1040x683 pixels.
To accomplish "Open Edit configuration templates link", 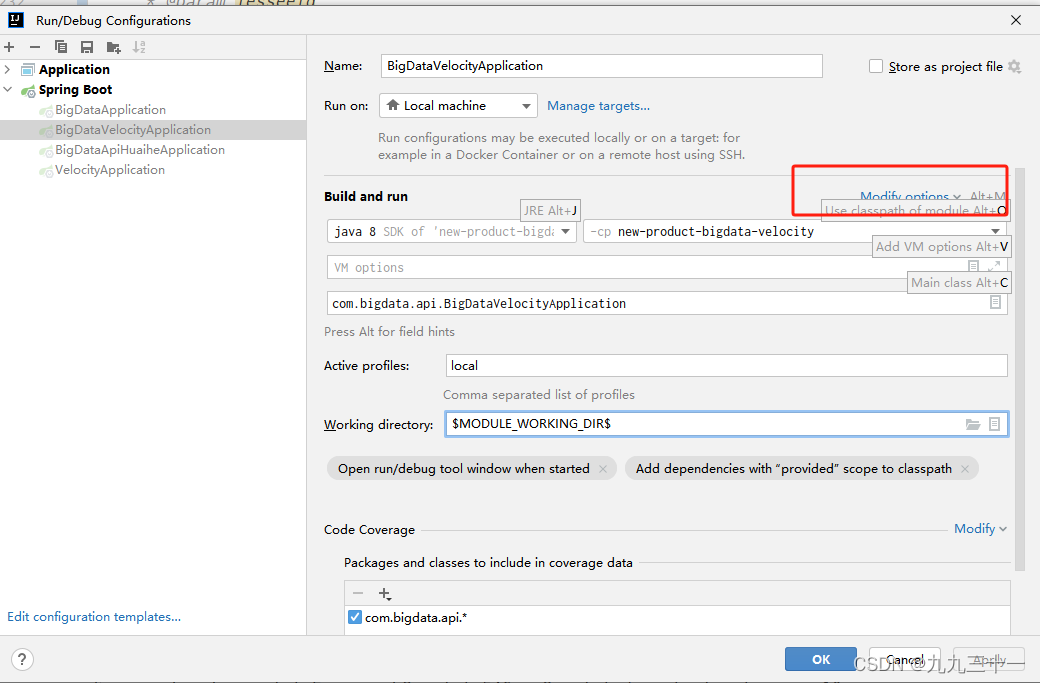I will point(94,617).
